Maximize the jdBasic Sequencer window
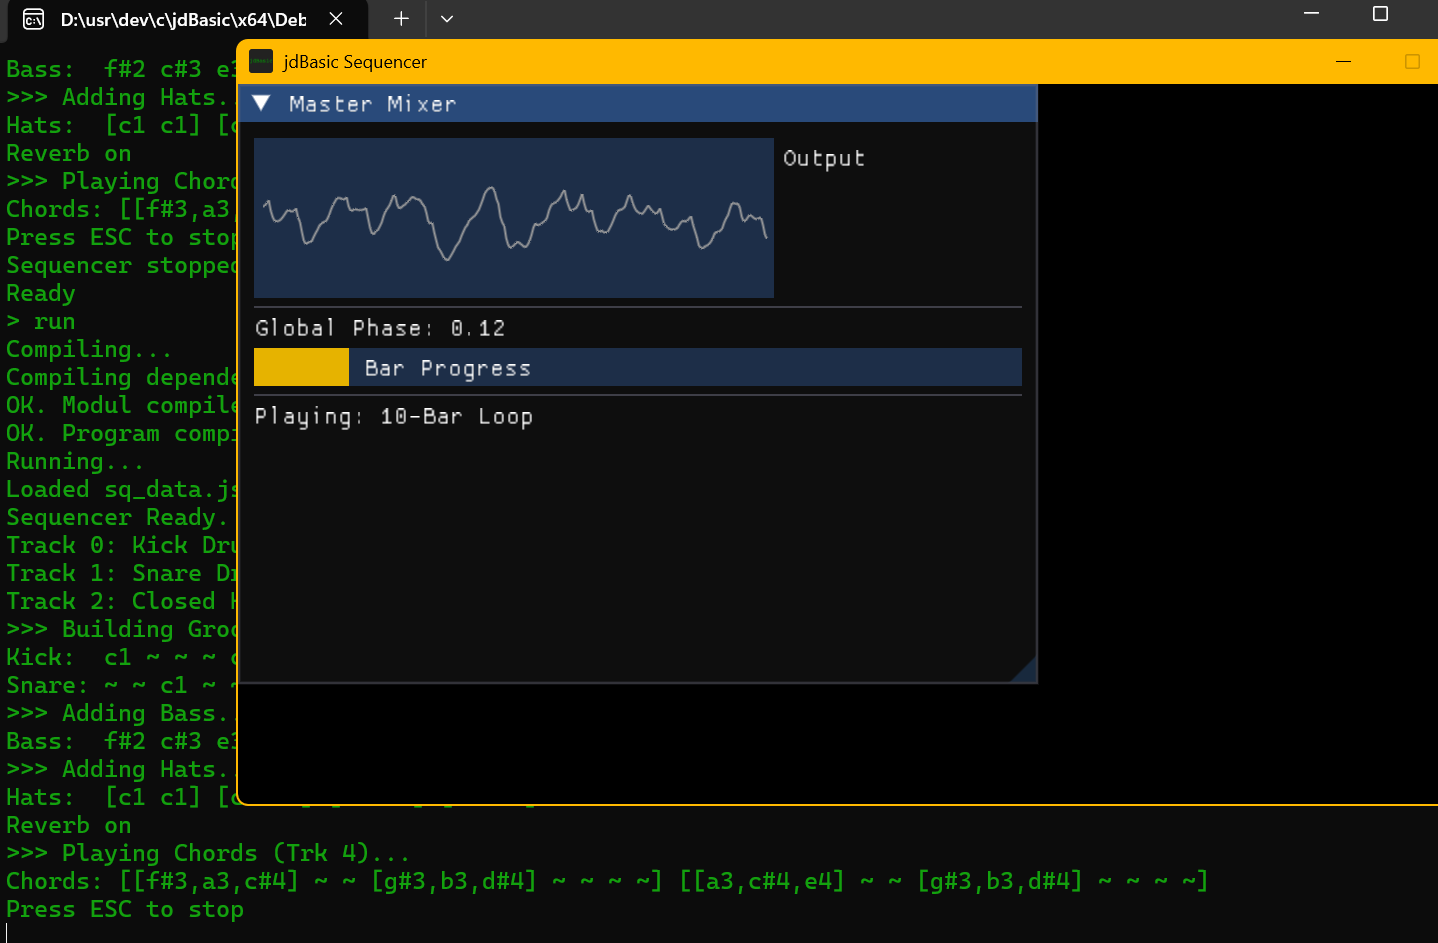The height and width of the screenshot is (943, 1438). [1412, 62]
